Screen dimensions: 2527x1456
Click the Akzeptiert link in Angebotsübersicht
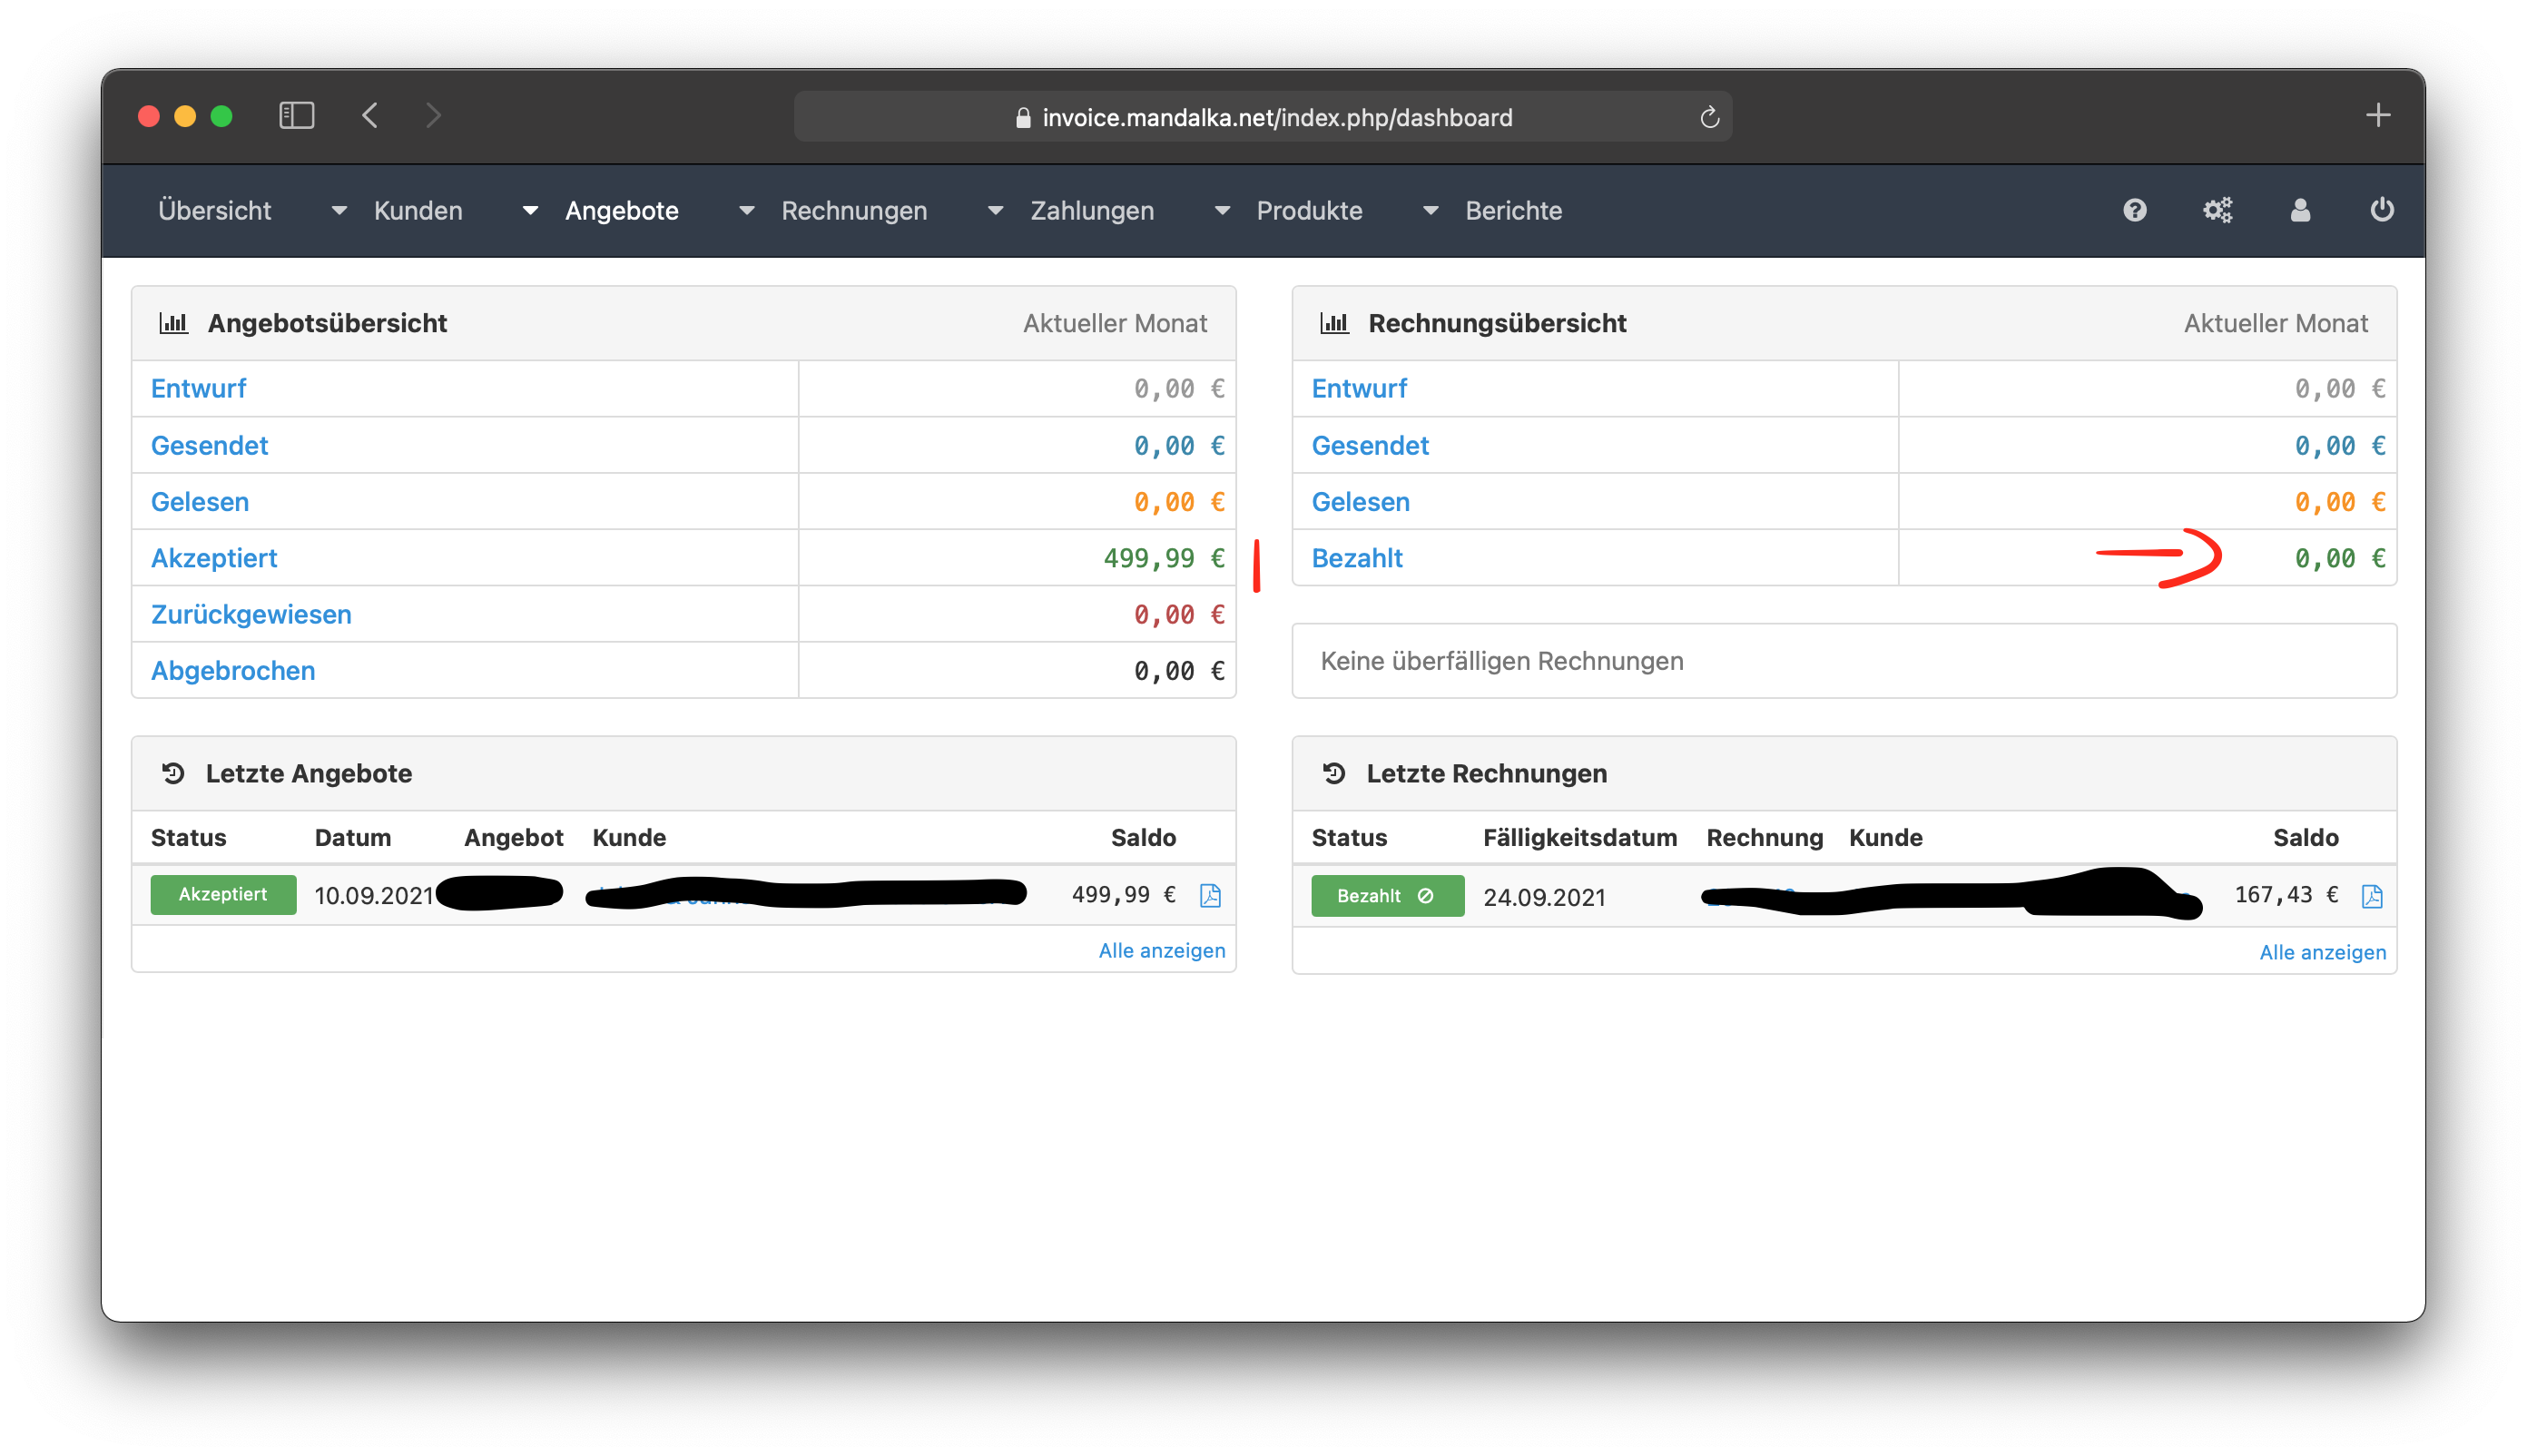214,558
